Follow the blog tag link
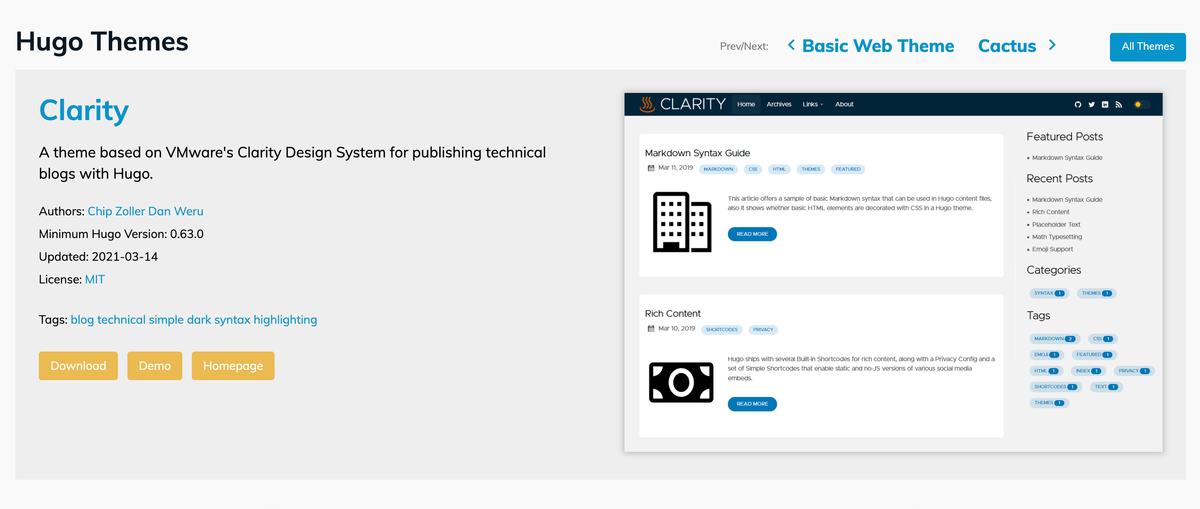This screenshot has width=1200, height=509. [82, 320]
